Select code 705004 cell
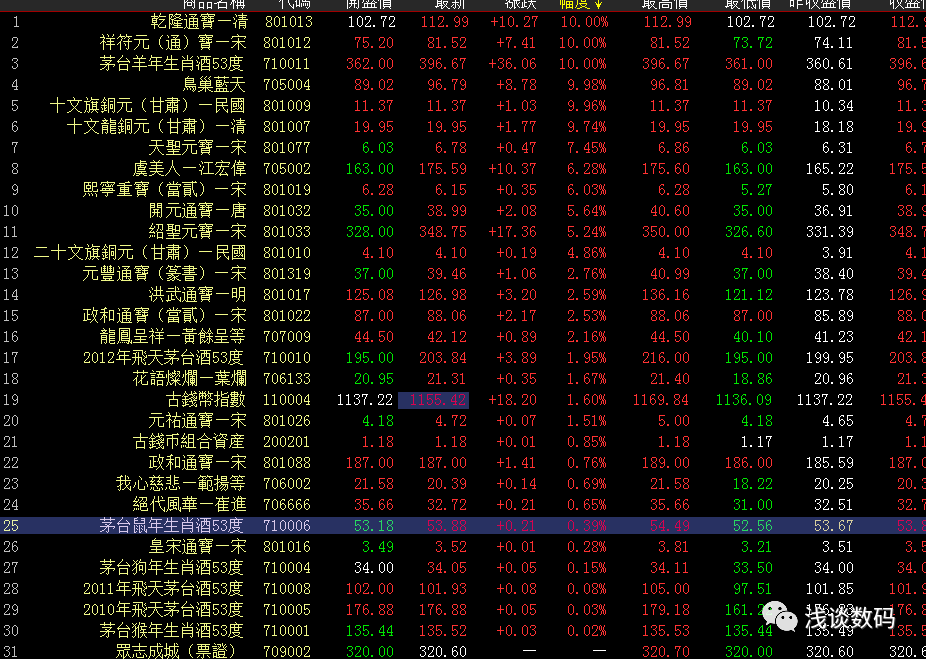Screen dimensions: 926x659 coord(287,85)
